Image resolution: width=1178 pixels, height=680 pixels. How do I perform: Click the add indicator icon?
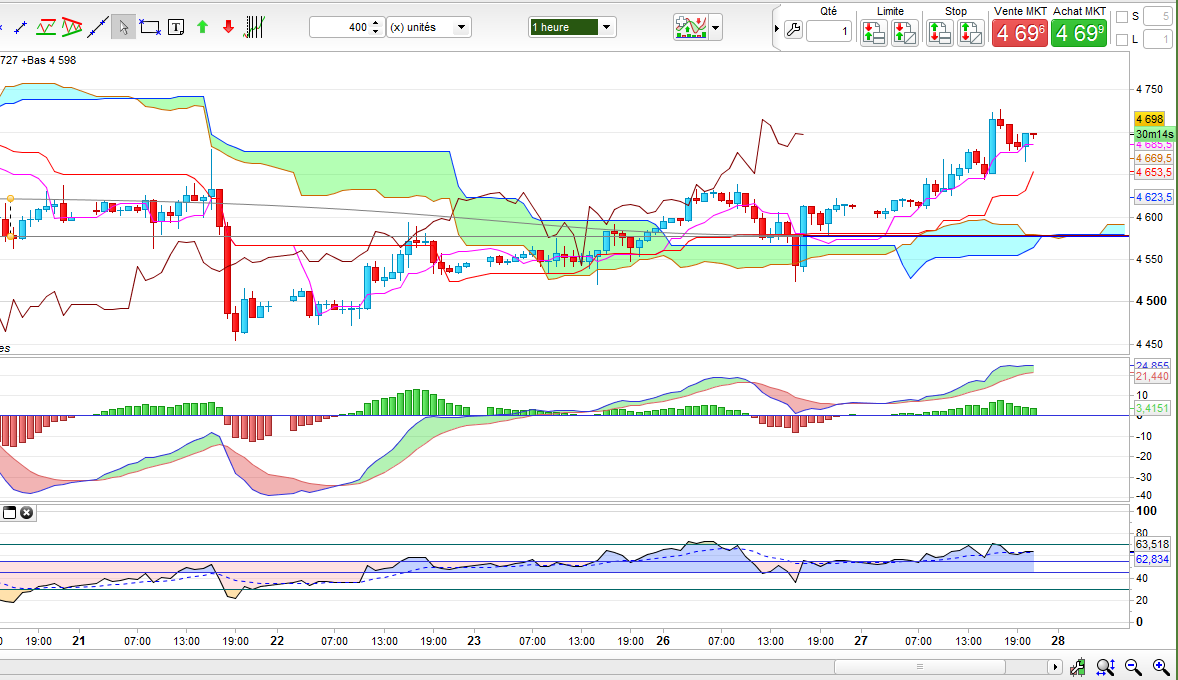pyautogui.click(x=690, y=27)
